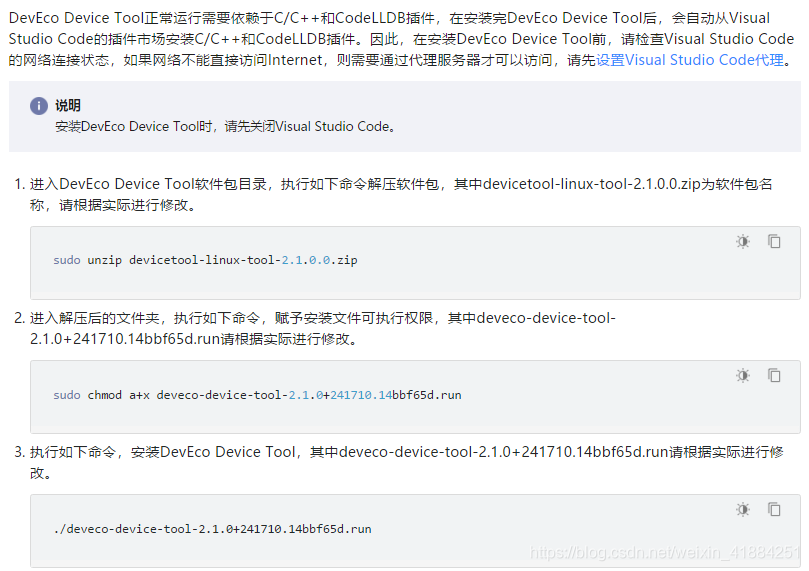Click the blue info icon beside 说明
The image size is (809, 571).
(x=39, y=106)
